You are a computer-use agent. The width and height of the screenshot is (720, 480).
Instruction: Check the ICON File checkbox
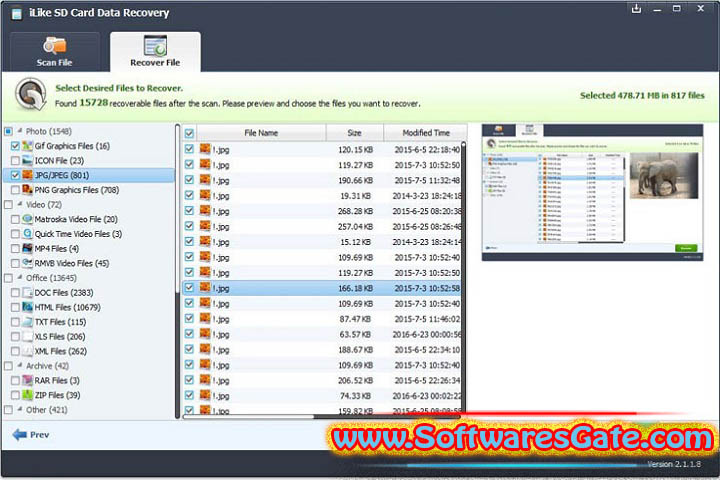(x=15, y=161)
